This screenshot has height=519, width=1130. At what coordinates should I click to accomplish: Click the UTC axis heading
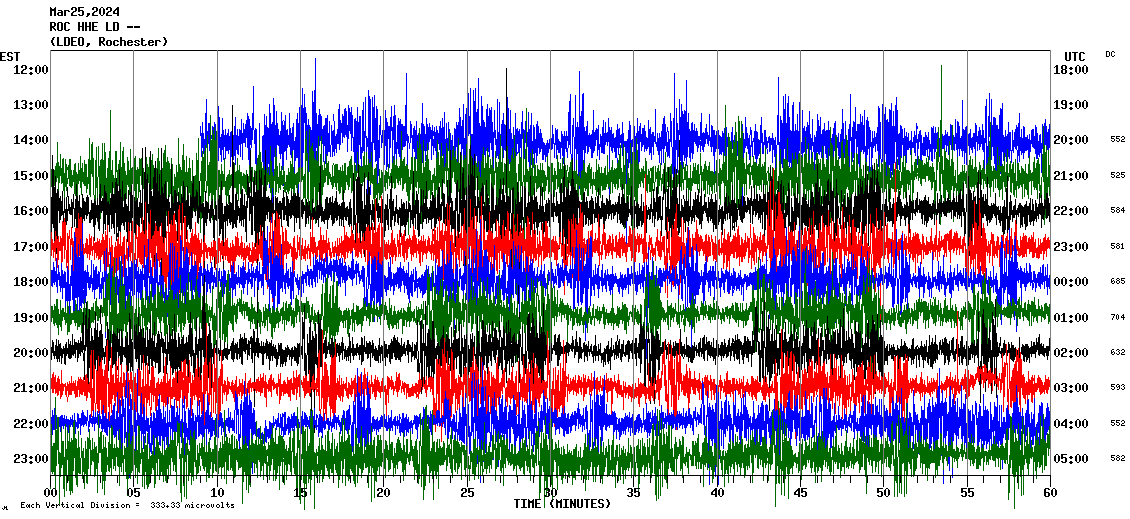click(1075, 56)
